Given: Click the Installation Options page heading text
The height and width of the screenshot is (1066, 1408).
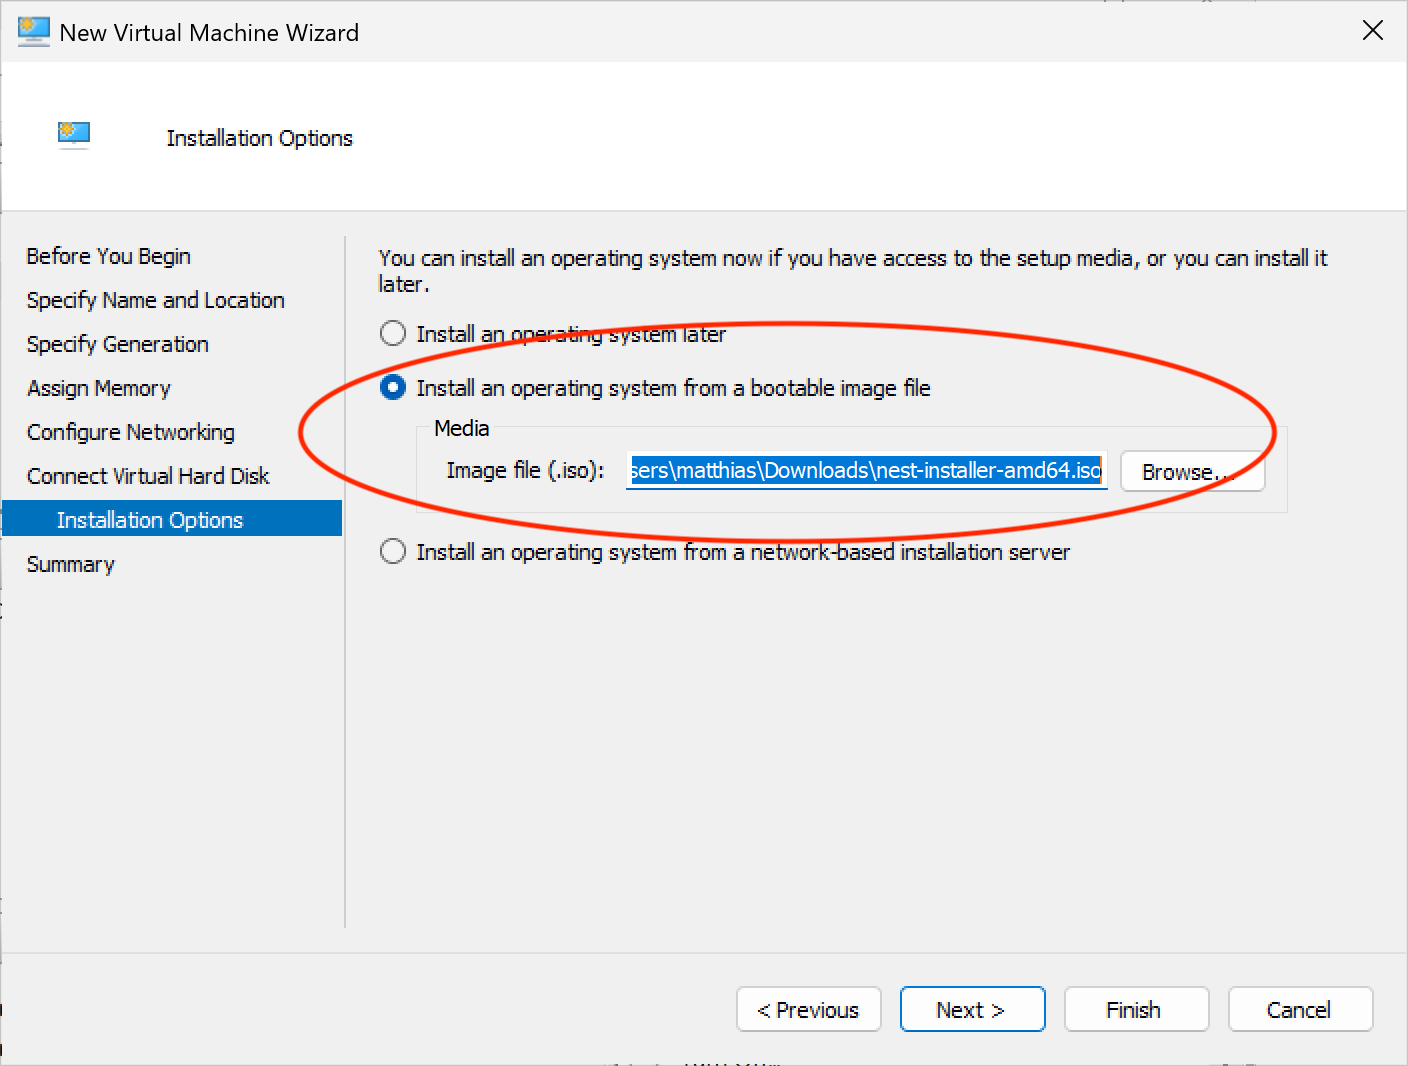Looking at the screenshot, I should click(x=260, y=138).
